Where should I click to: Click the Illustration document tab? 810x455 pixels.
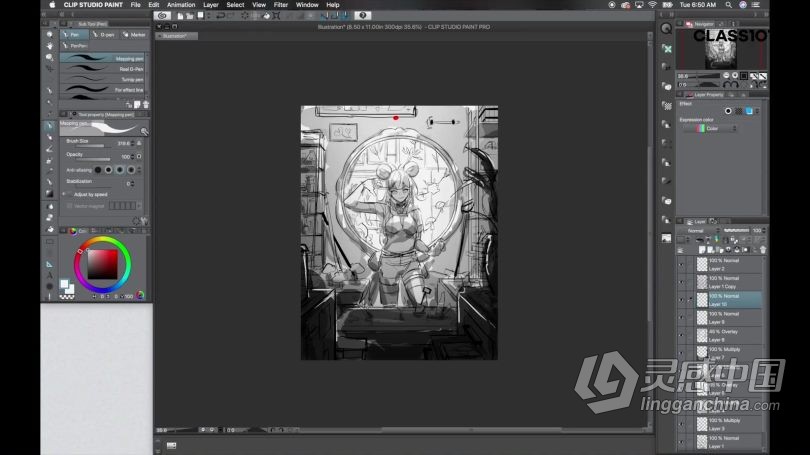176,36
